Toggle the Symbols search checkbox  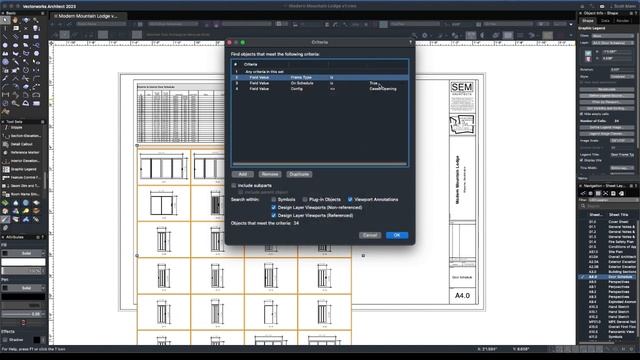click(273, 200)
